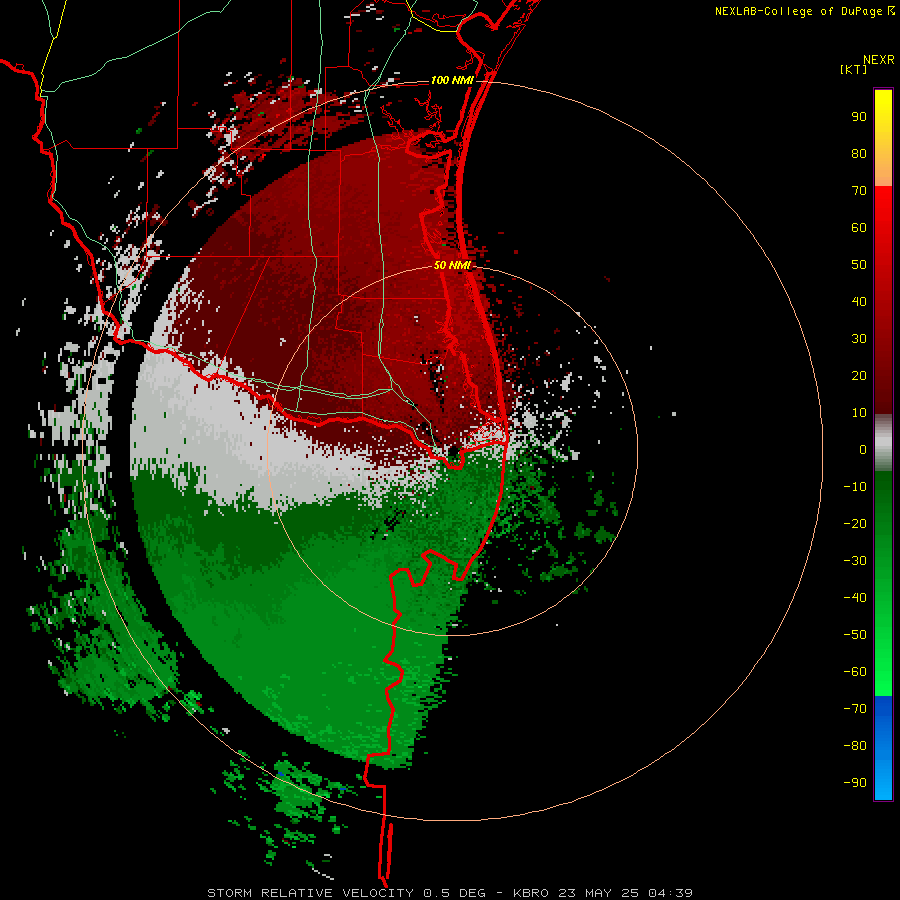This screenshot has height=900, width=900.
Task: Click the 90 value on velocity scale
Action: pos(859,117)
